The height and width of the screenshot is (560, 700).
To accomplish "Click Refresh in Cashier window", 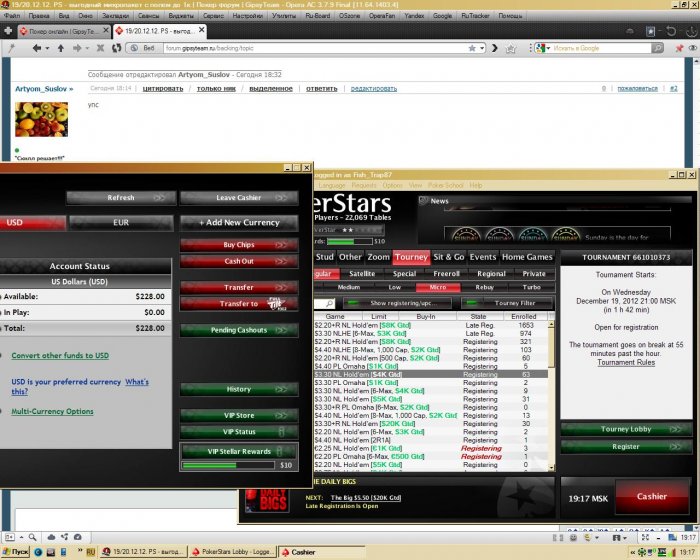I will click(x=121, y=198).
